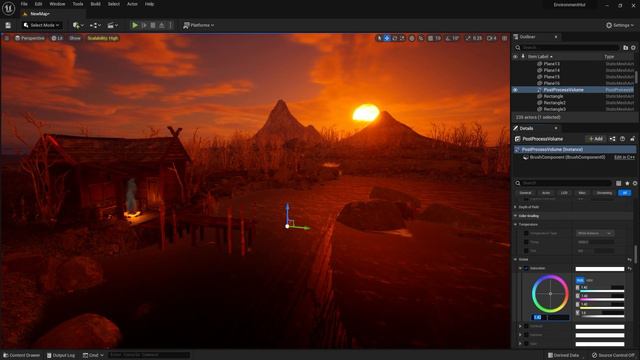
Task: Activate the translate gizmo tool in viewport
Action: tap(387, 38)
